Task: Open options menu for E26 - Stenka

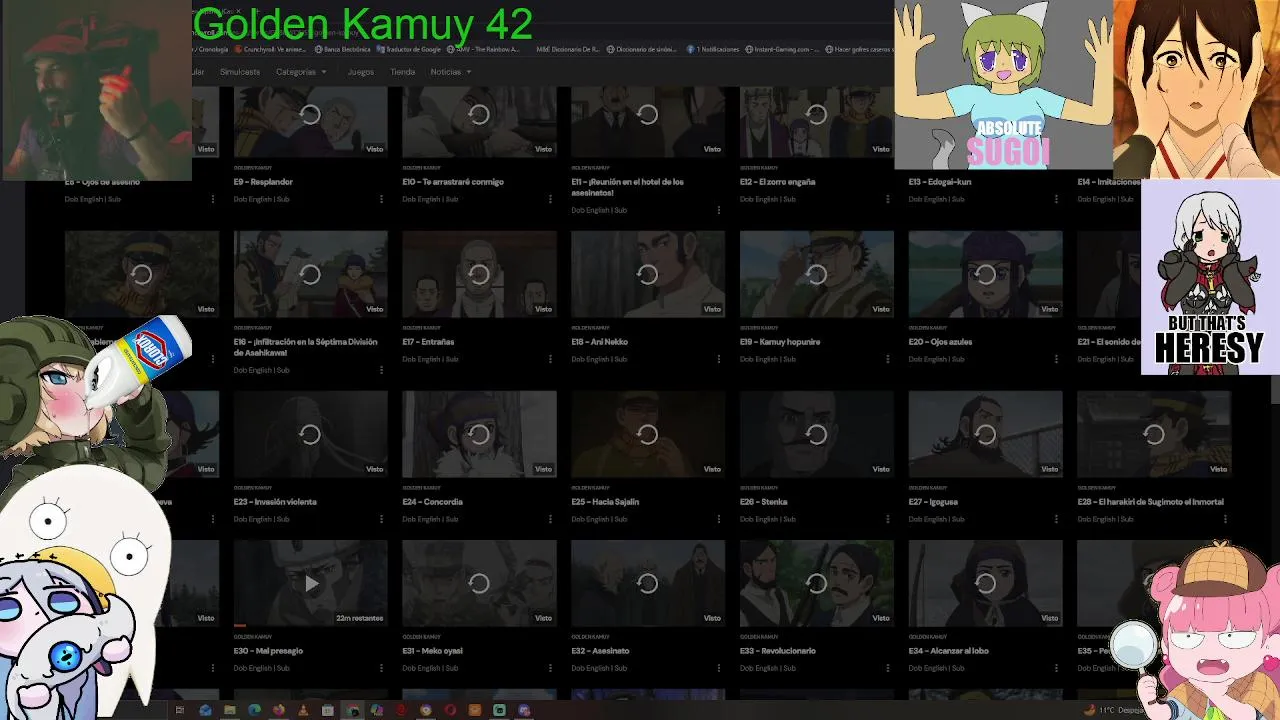Action: coord(888,519)
